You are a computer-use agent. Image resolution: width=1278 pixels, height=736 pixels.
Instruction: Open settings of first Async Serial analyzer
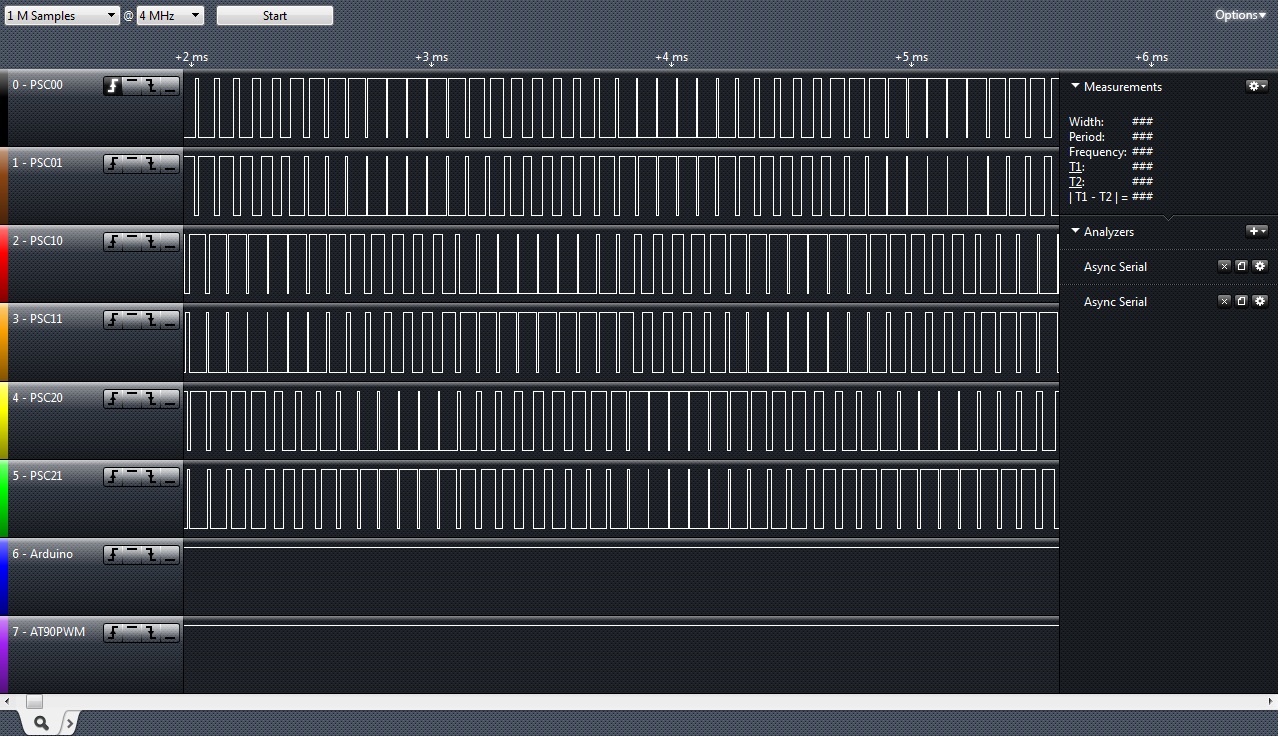coord(1260,266)
